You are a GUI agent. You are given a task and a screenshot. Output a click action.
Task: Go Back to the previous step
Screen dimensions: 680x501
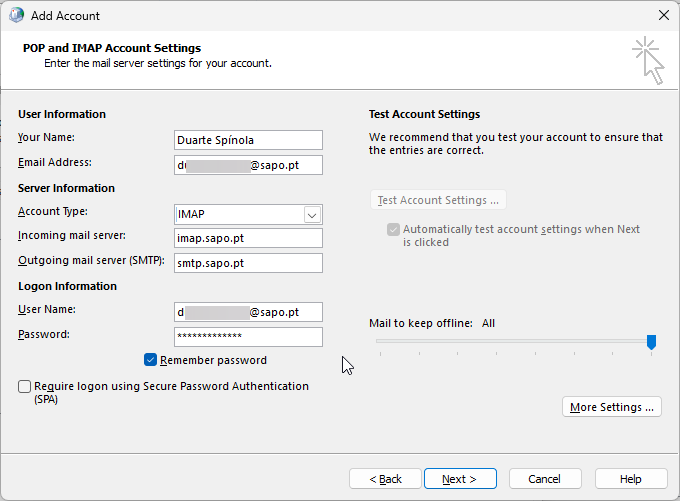pos(384,479)
